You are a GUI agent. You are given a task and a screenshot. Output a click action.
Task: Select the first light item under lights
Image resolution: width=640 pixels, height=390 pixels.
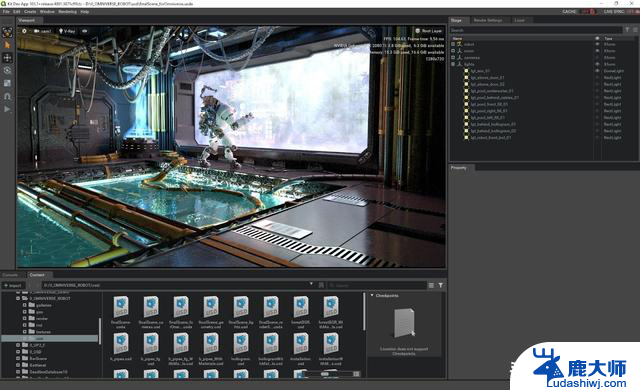(480, 71)
